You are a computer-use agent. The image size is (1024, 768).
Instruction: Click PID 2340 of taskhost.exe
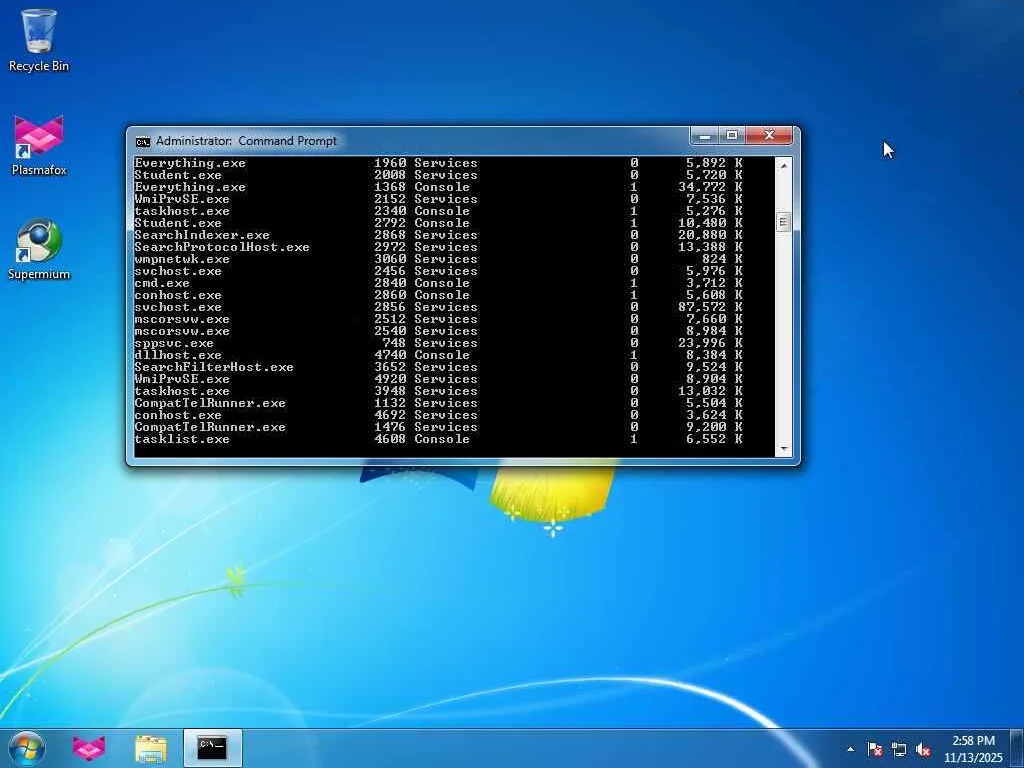(390, 211)
